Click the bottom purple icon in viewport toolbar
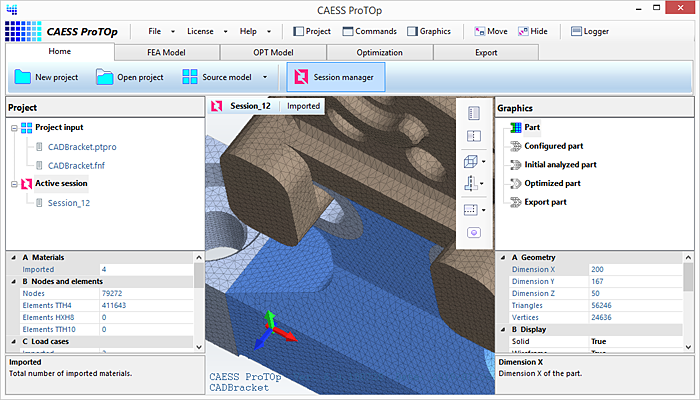This screenshot has width=700, height=400. 474,232
